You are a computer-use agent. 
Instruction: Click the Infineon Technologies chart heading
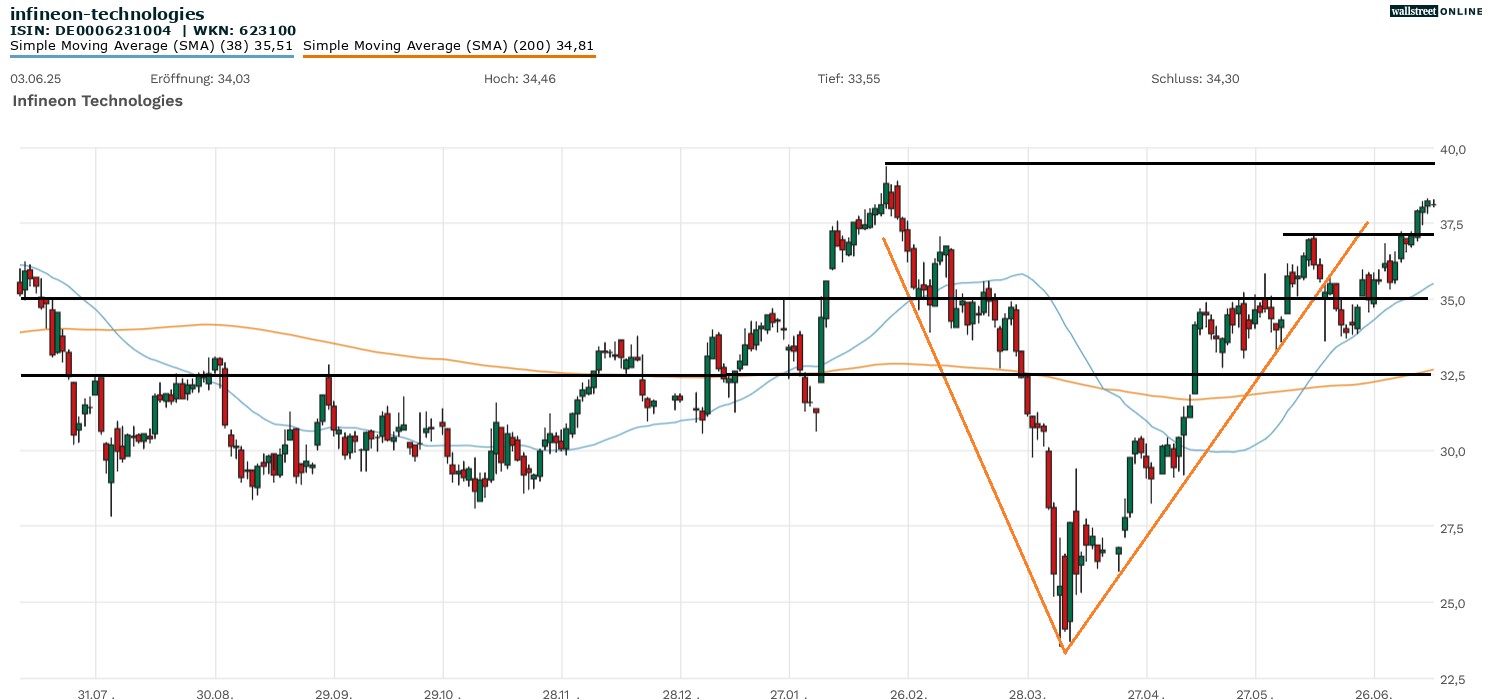(x=97, y=101)
